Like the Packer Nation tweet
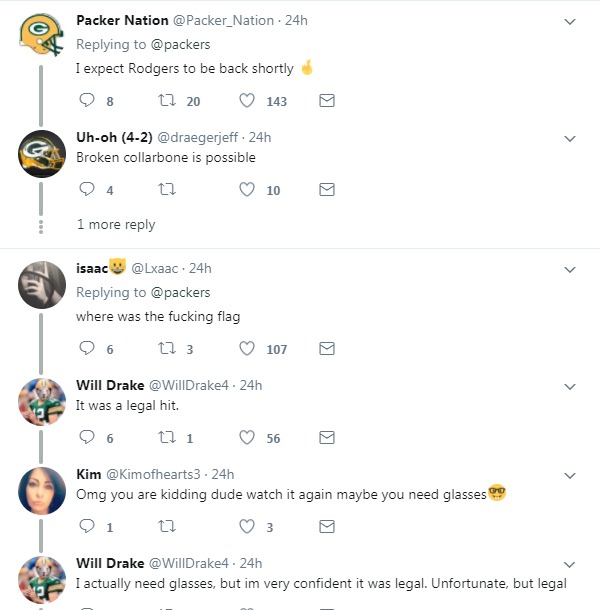This screenshot has width=600, height=610. tap(248, 101)
